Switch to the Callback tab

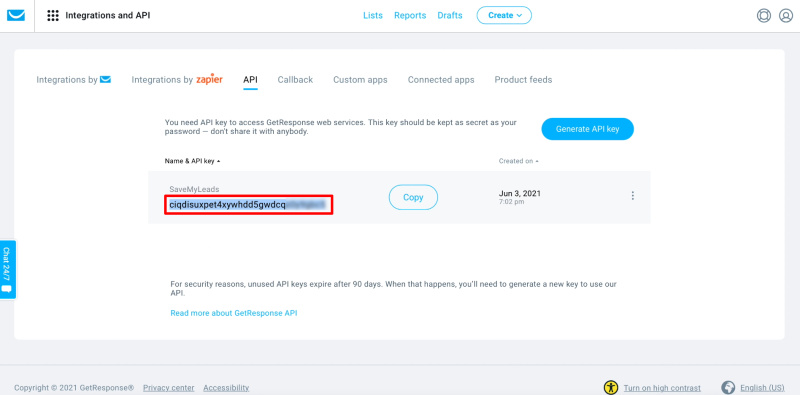[295, 80]
